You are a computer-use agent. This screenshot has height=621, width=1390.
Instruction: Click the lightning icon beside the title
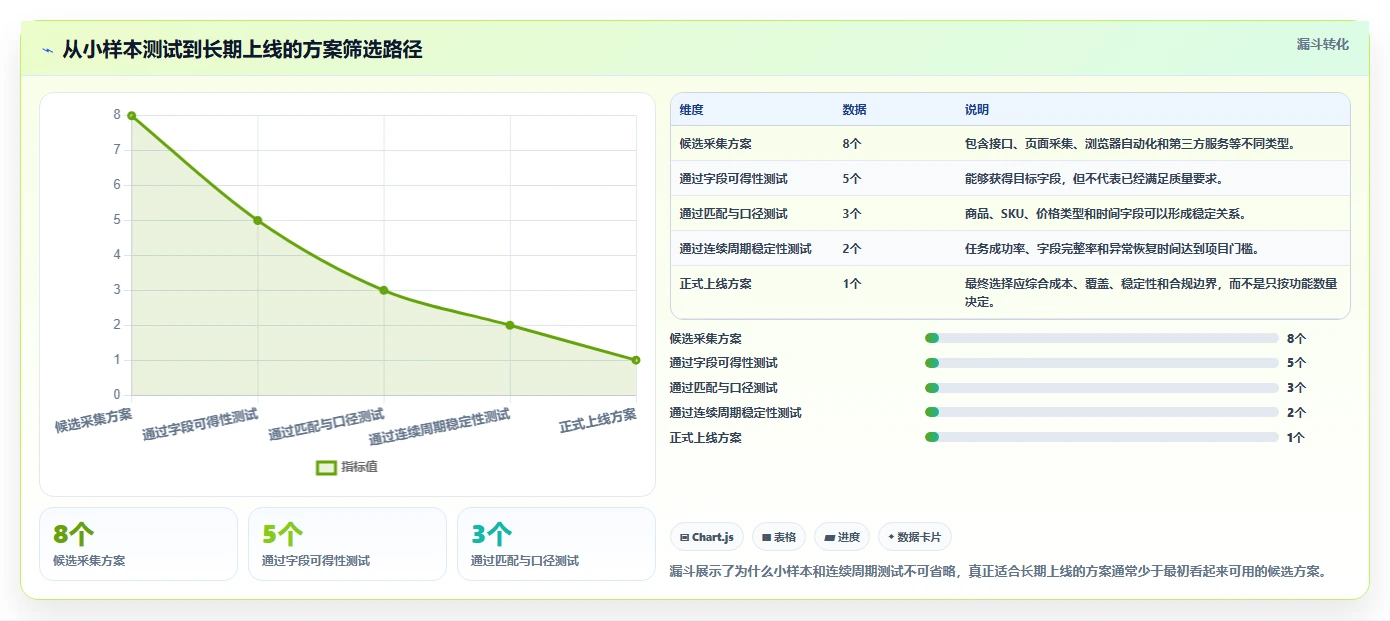click(48, 50)
